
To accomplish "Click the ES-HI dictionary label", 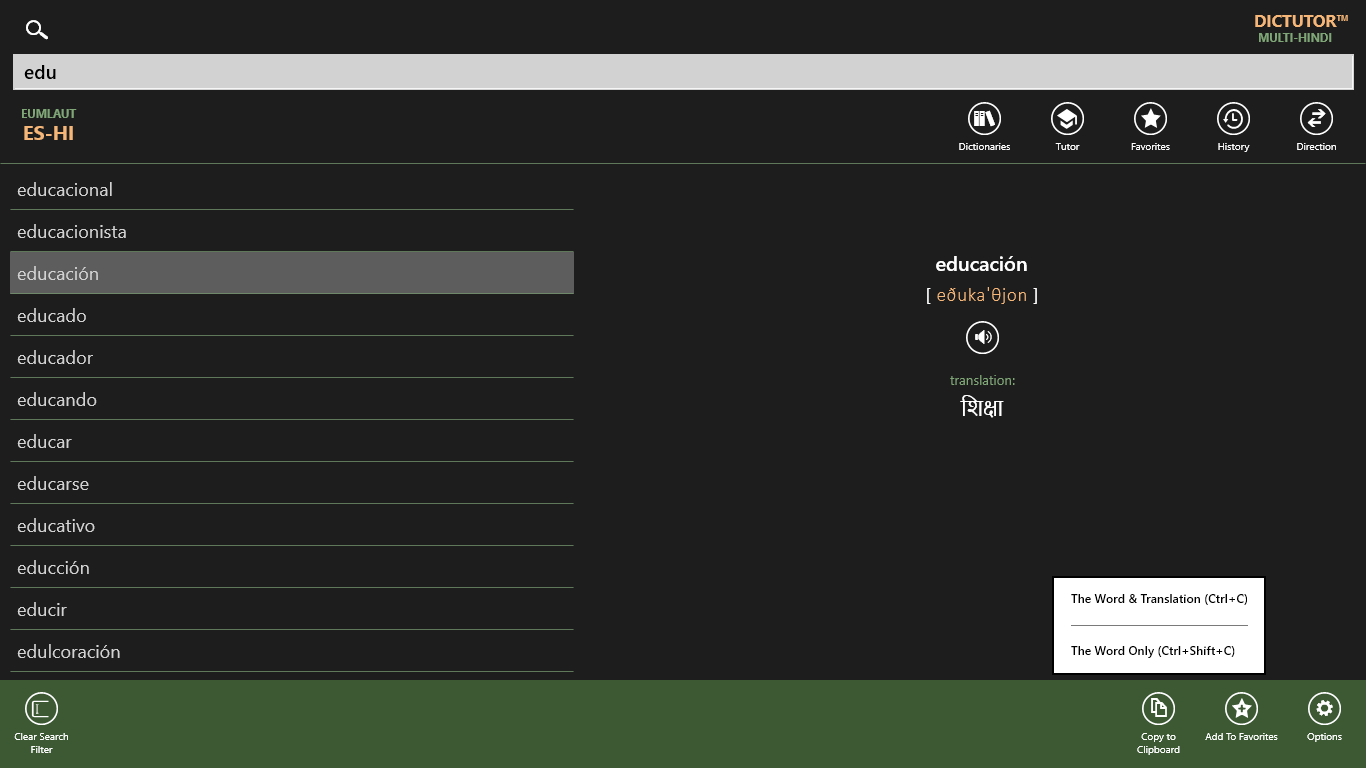I will (x=49, y=133).
